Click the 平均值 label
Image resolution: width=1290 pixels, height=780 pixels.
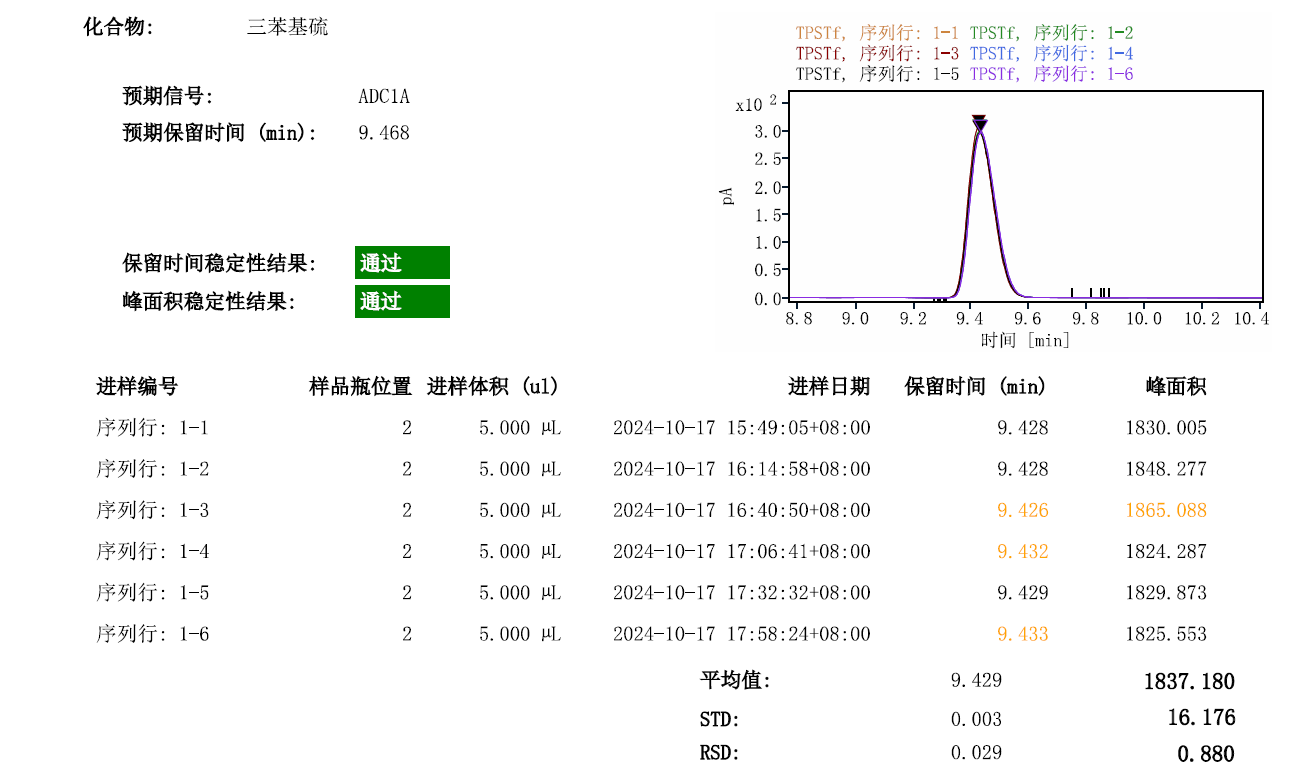pyautogui.click(x=735, y=681)
